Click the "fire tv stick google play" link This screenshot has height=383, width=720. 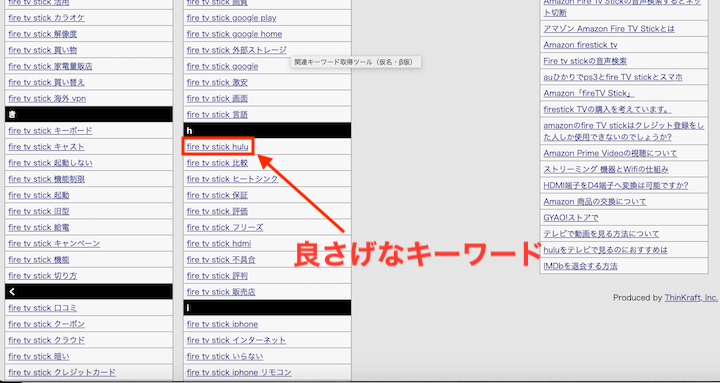[231, 18]
